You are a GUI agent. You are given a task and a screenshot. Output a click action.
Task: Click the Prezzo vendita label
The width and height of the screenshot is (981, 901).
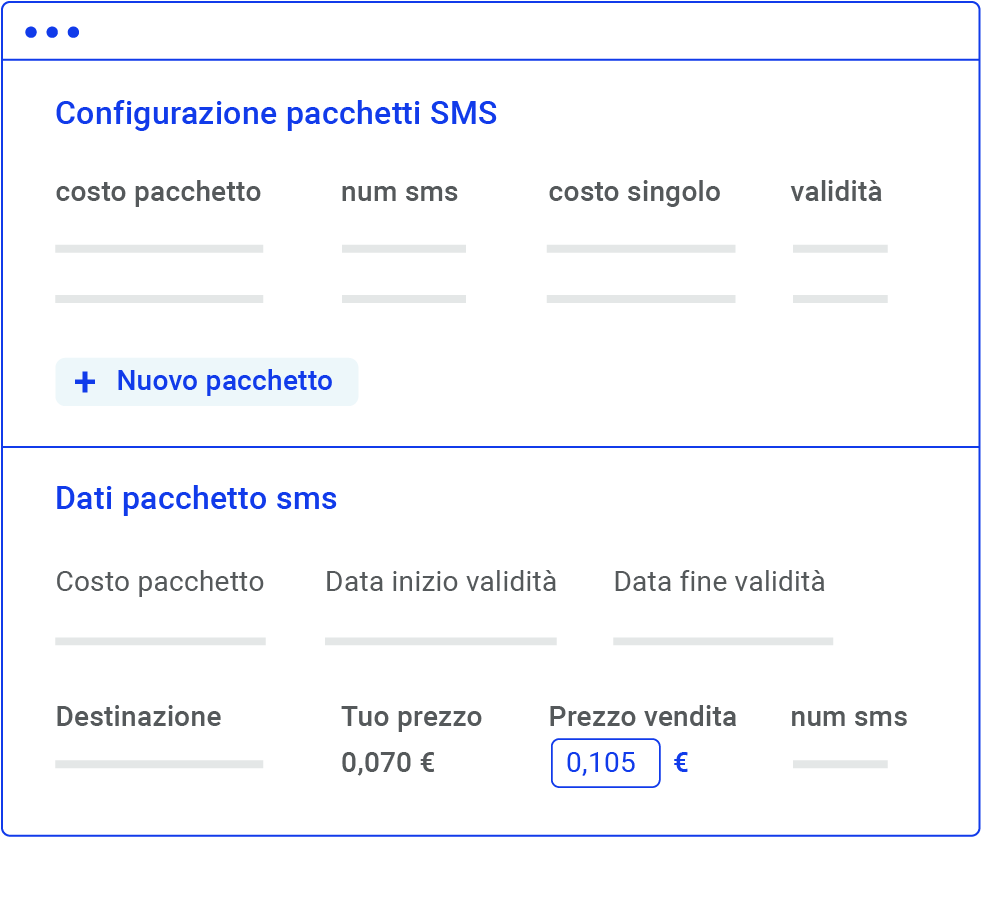(x=642, y=717)
